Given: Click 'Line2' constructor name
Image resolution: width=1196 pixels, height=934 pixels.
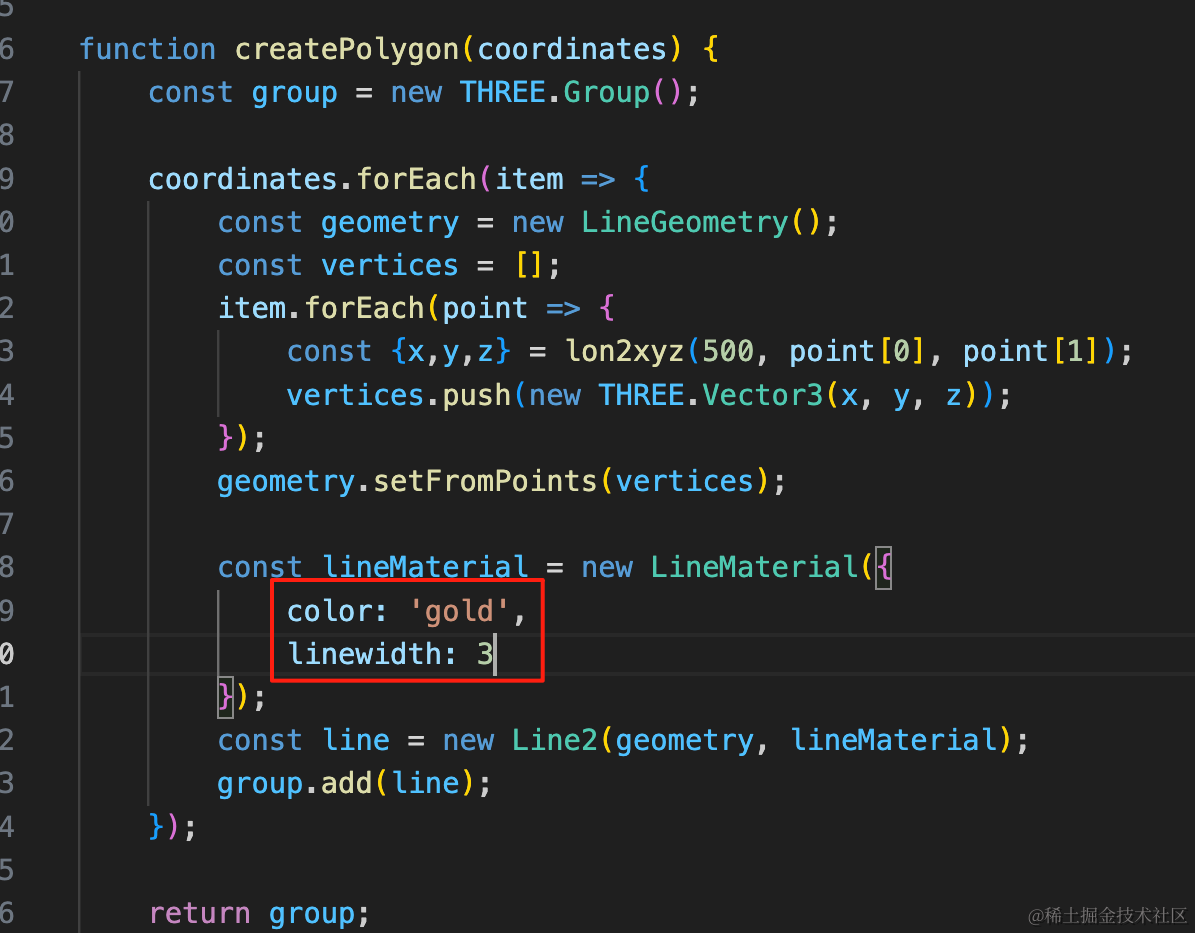Looking at the screenshot, I should coord(554,741).
